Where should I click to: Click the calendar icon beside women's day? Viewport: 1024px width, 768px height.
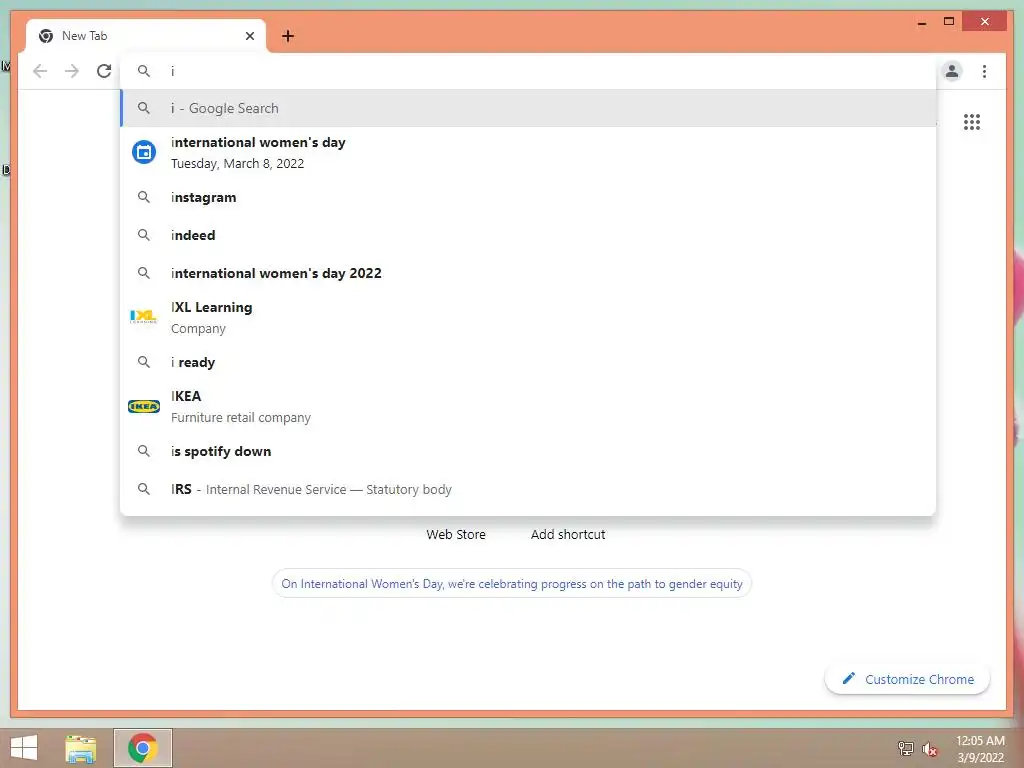[144, 152]
